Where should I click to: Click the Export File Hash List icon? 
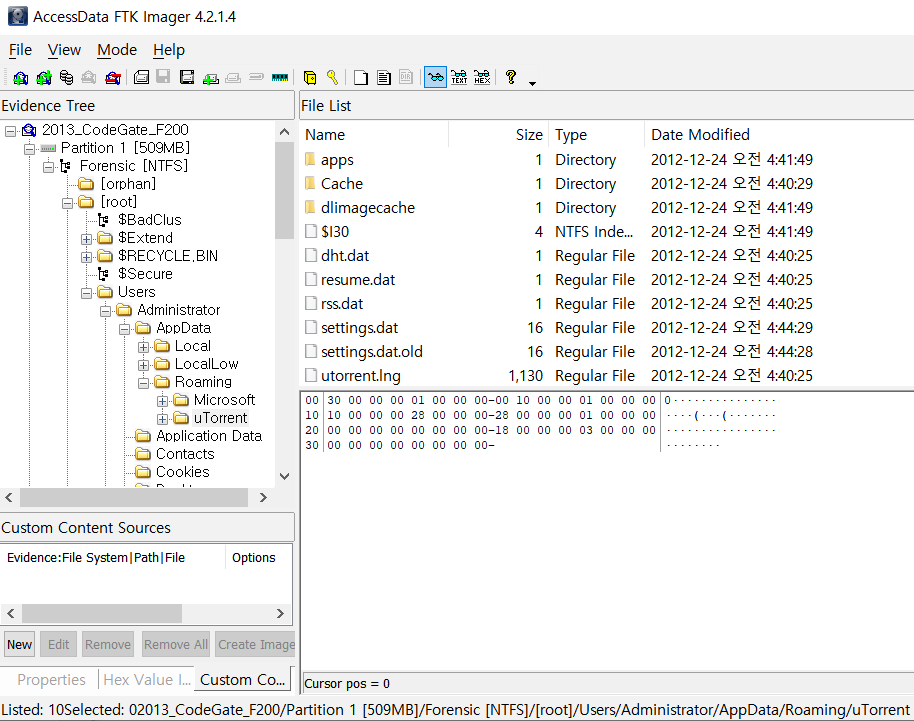click(x=384, y=78)
